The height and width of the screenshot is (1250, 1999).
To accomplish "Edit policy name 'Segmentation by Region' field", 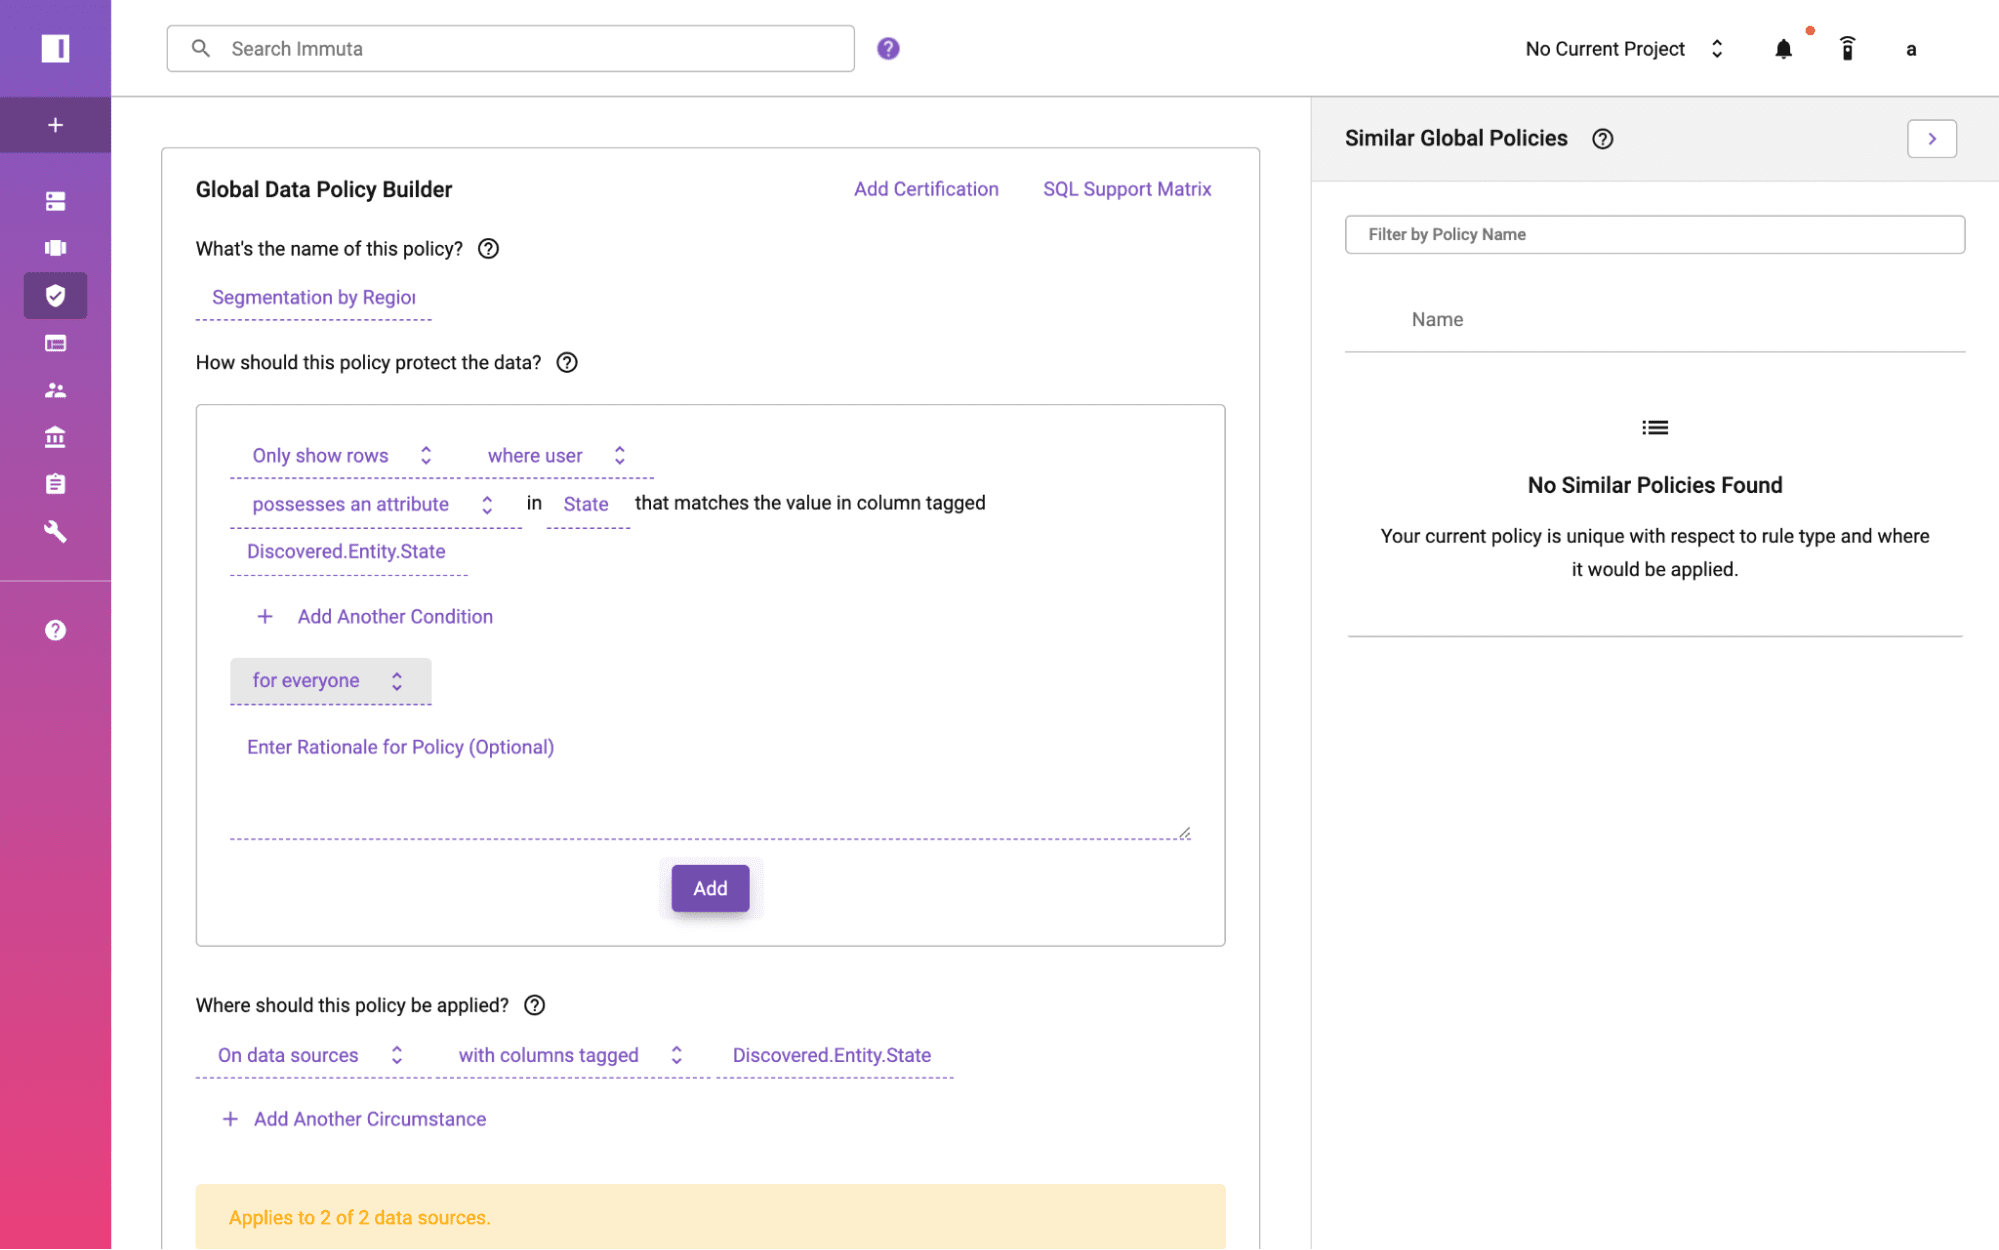I will tap(314, 298).
